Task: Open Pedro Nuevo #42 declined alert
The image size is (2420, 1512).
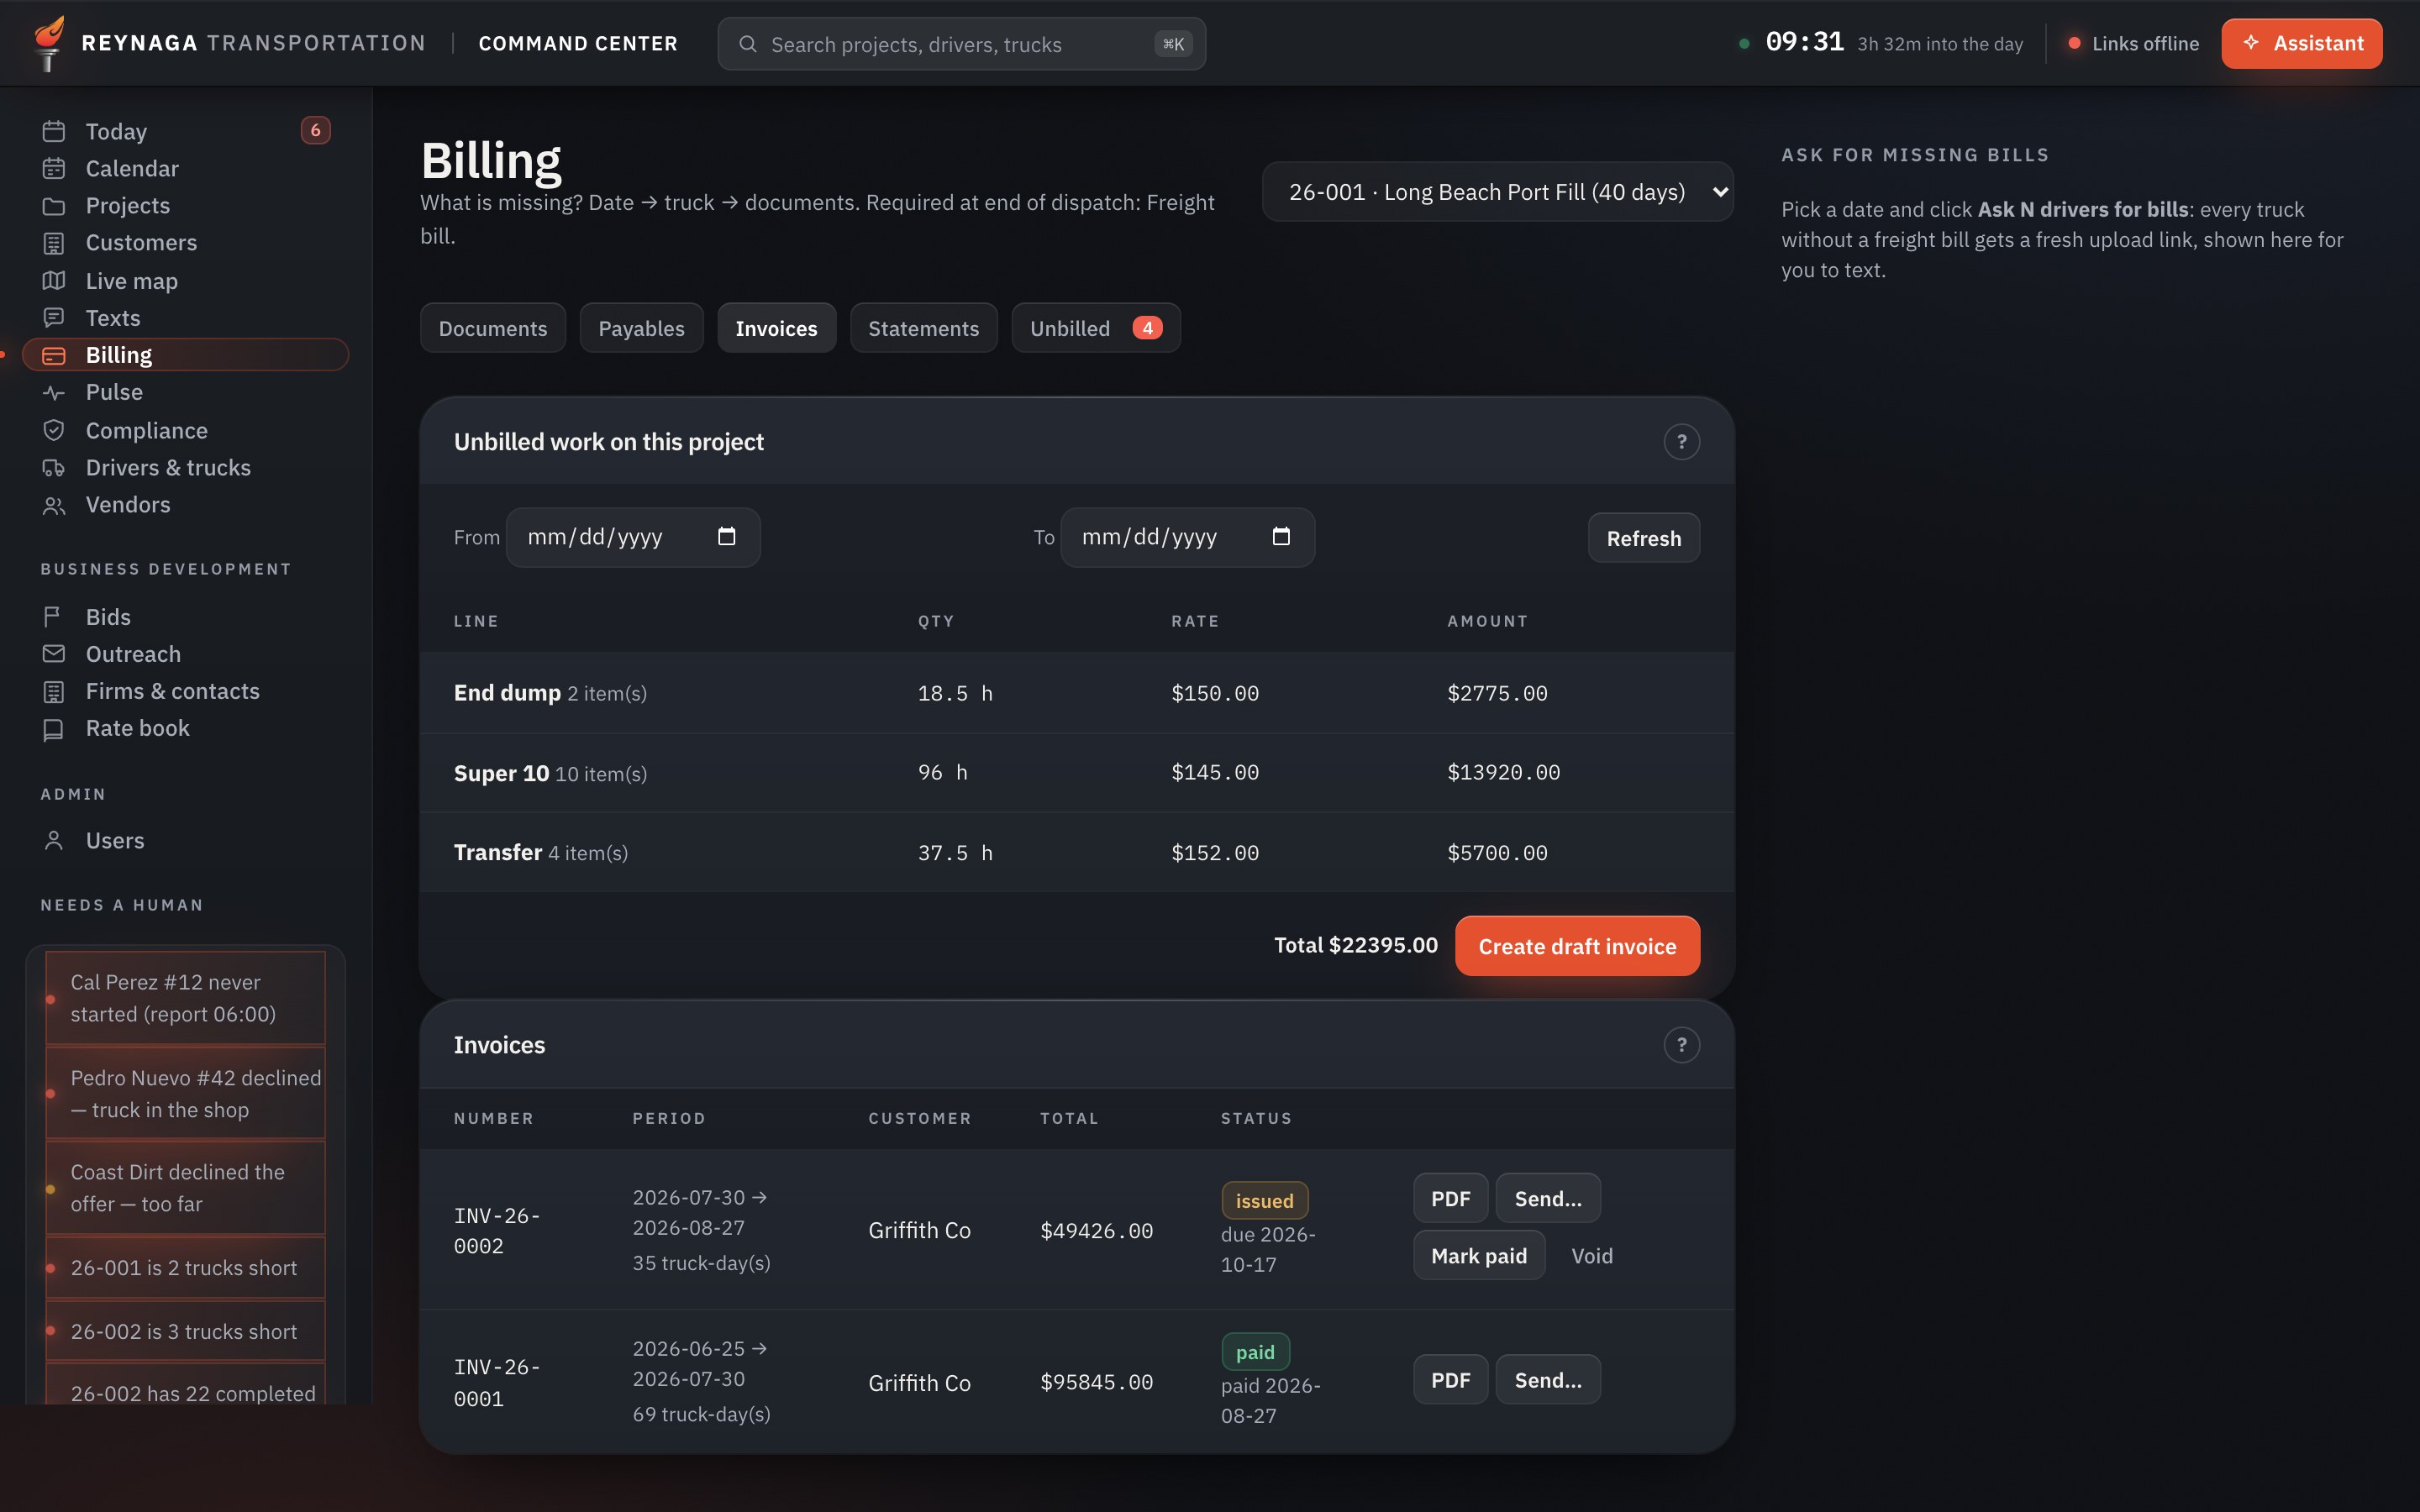Action: pos(185,1094)
